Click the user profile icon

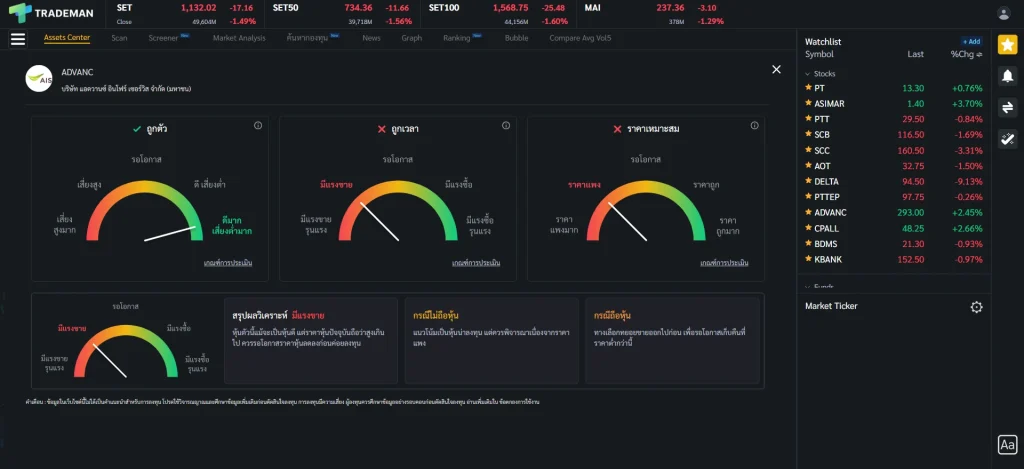point(1004,13)
